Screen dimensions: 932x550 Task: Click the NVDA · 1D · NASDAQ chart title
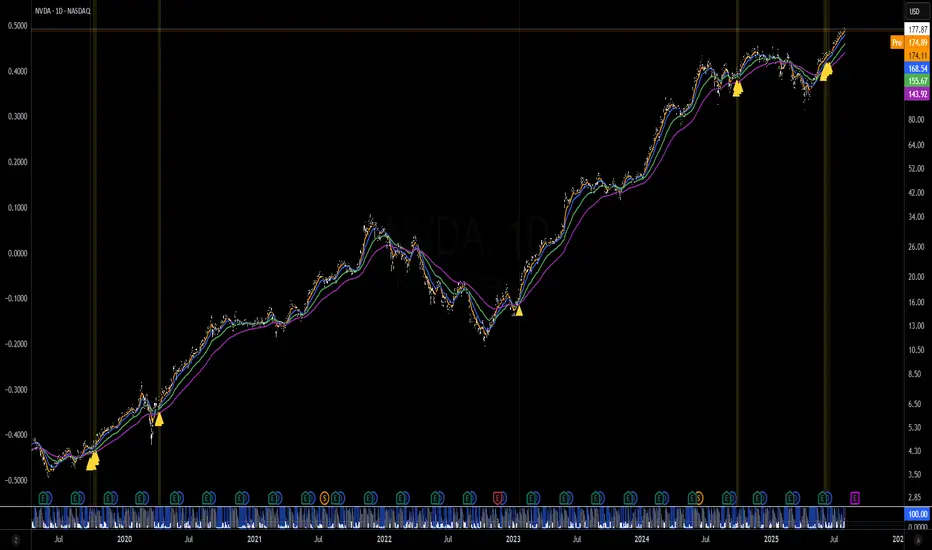tap(62, 11)
